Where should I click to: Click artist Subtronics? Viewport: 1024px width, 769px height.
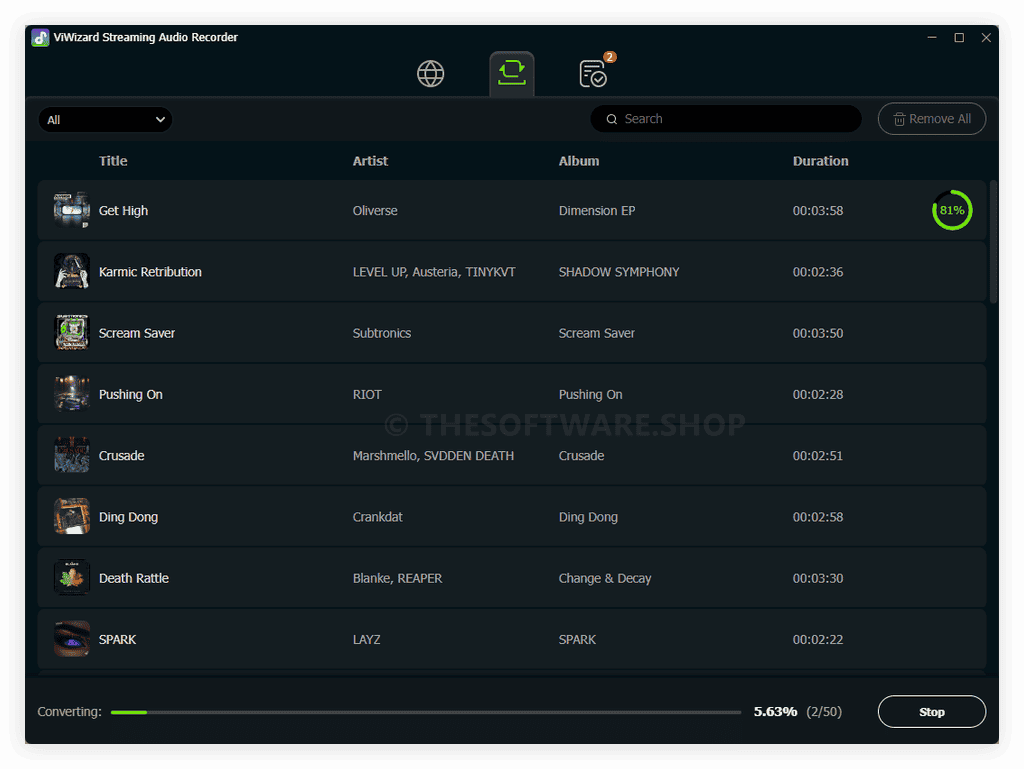382,333
